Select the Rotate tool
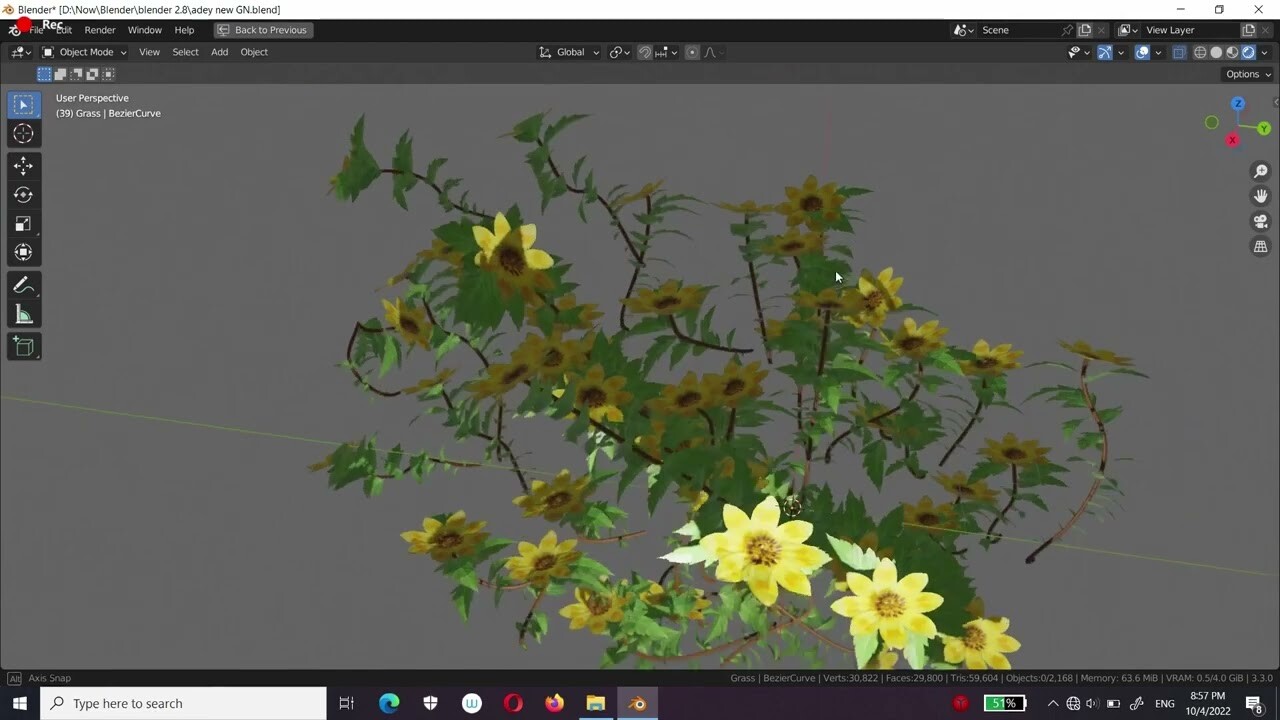 coord(23,195)
